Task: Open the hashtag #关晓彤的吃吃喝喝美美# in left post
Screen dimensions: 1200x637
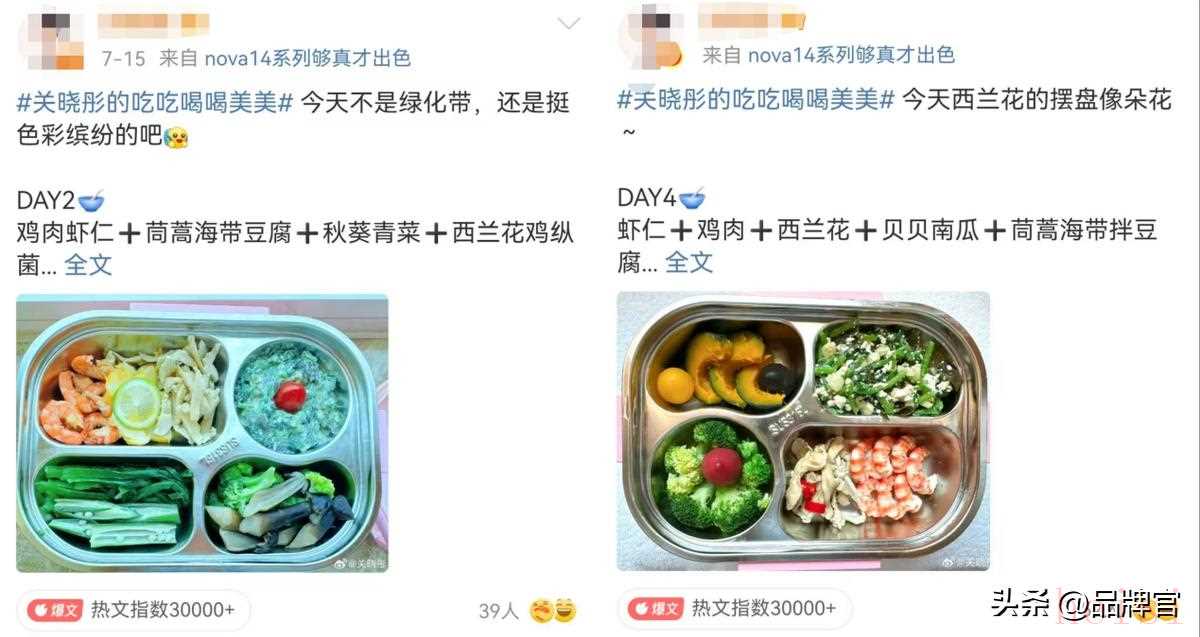Action: tap(155, 103)
